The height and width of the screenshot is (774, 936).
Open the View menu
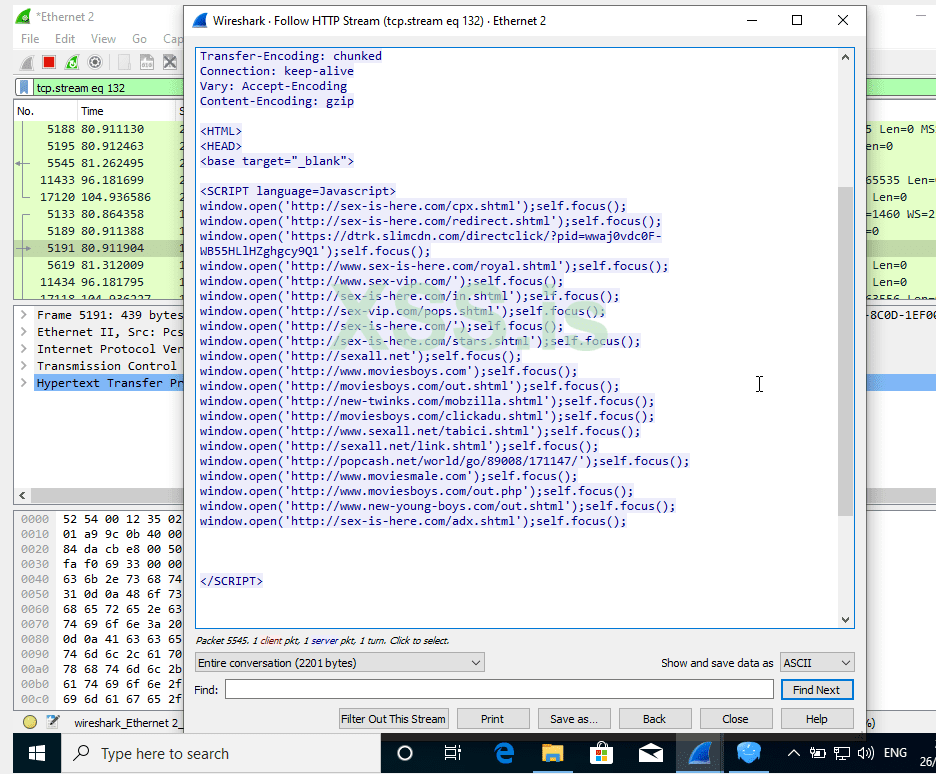point(103,38)
